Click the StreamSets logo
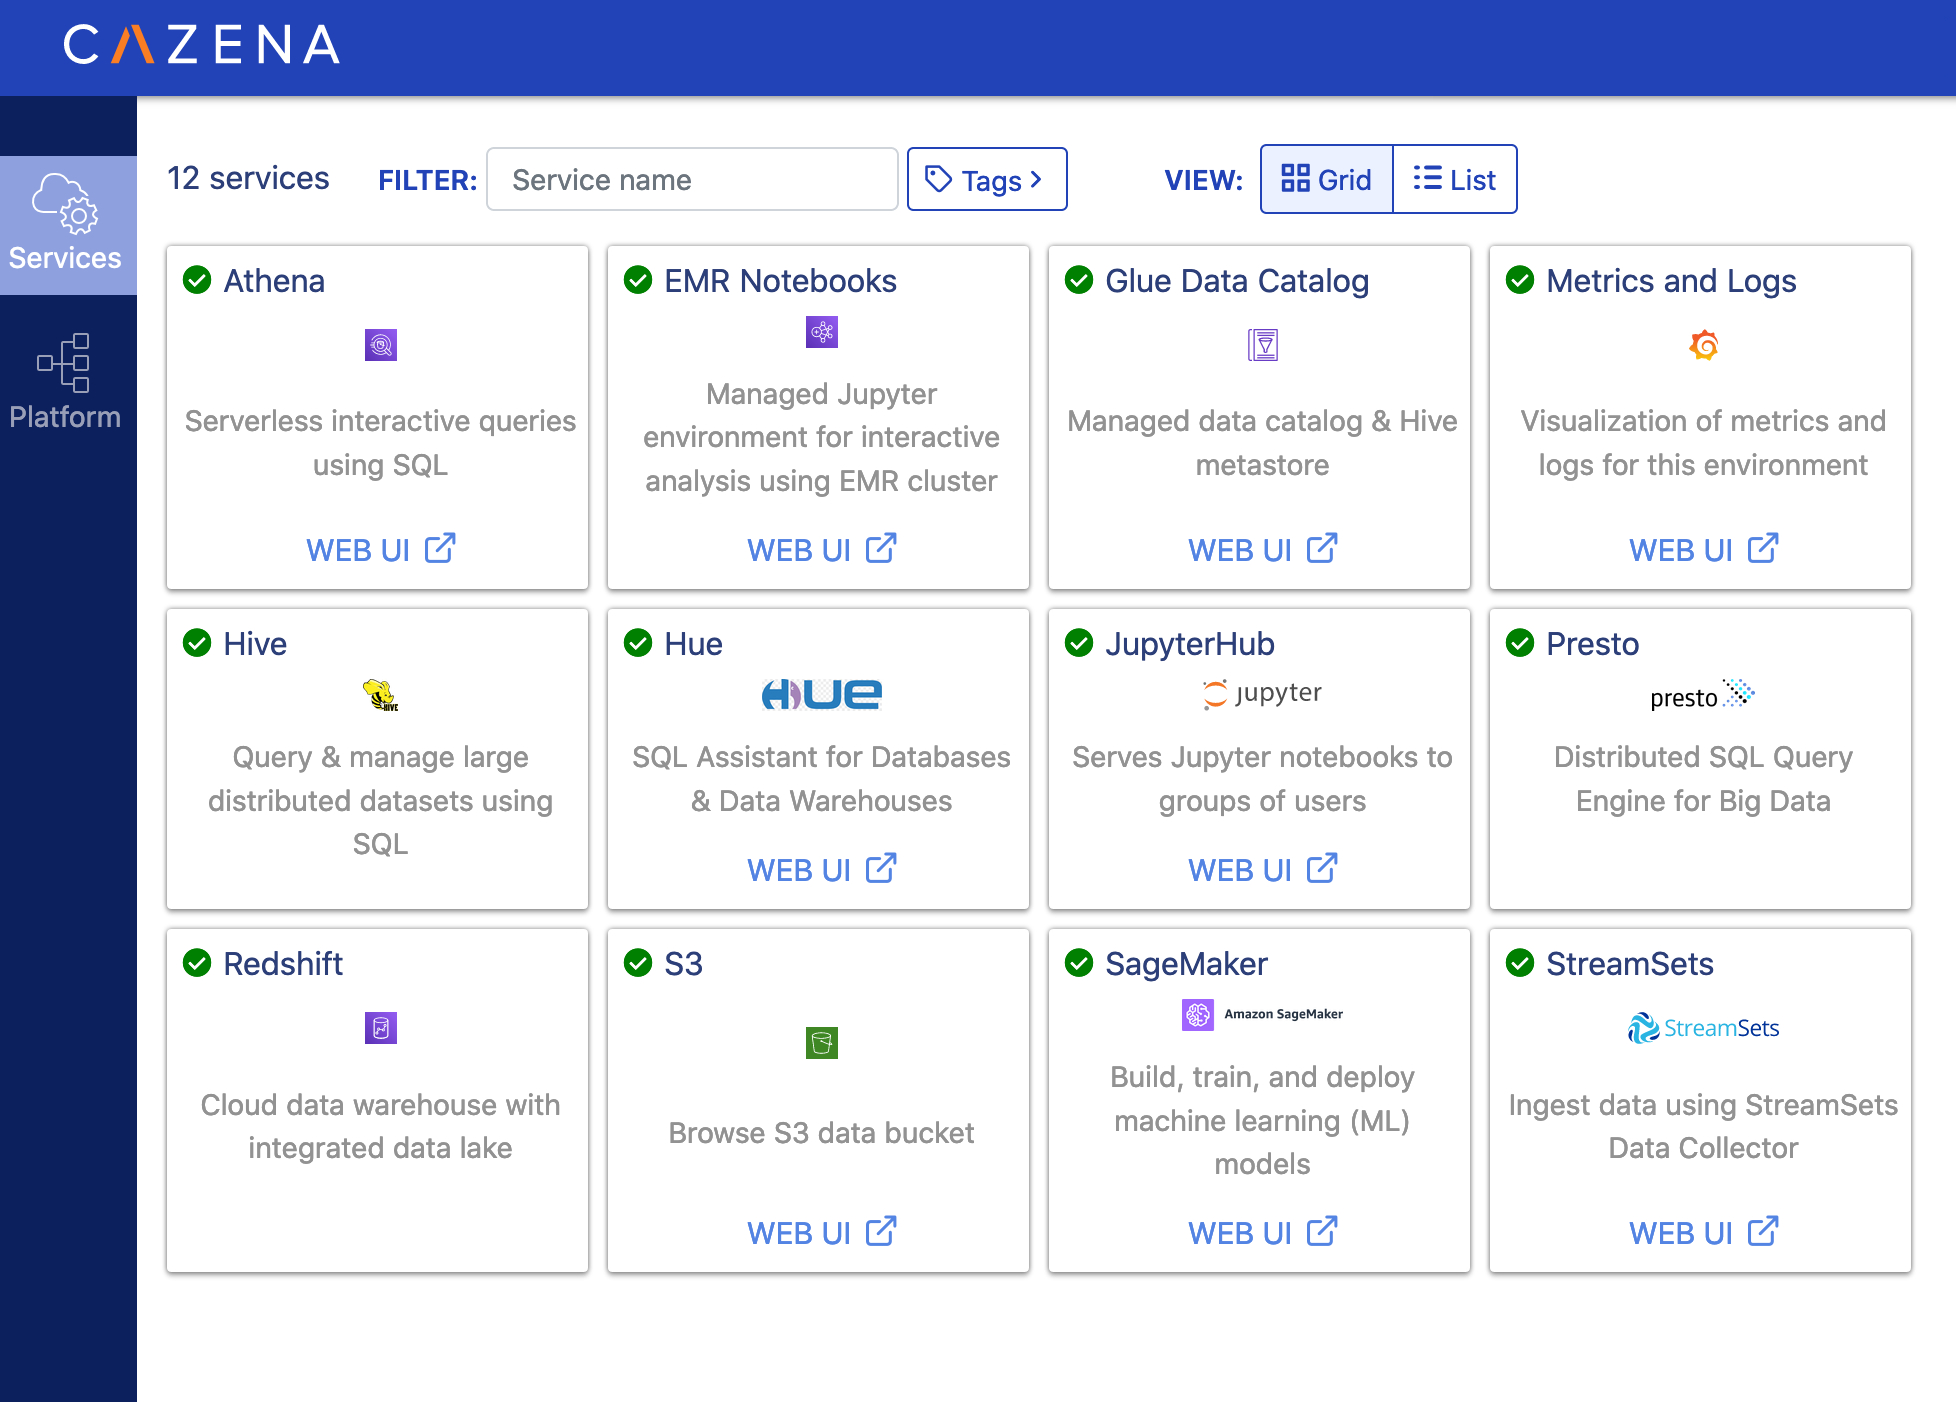The width and height of the screenshot is (1956, 1402). pyautogui.click(x=1703, y=1028)
